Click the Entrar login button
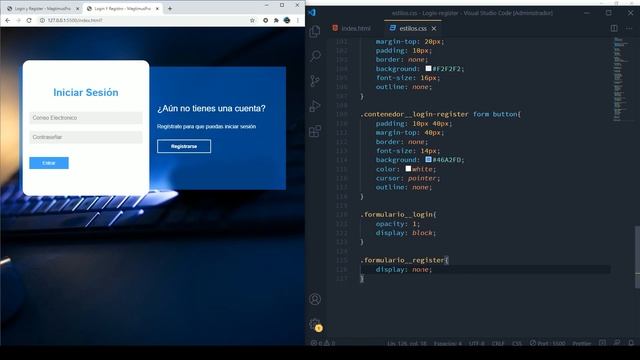640x360 pixels. point(49,163)
